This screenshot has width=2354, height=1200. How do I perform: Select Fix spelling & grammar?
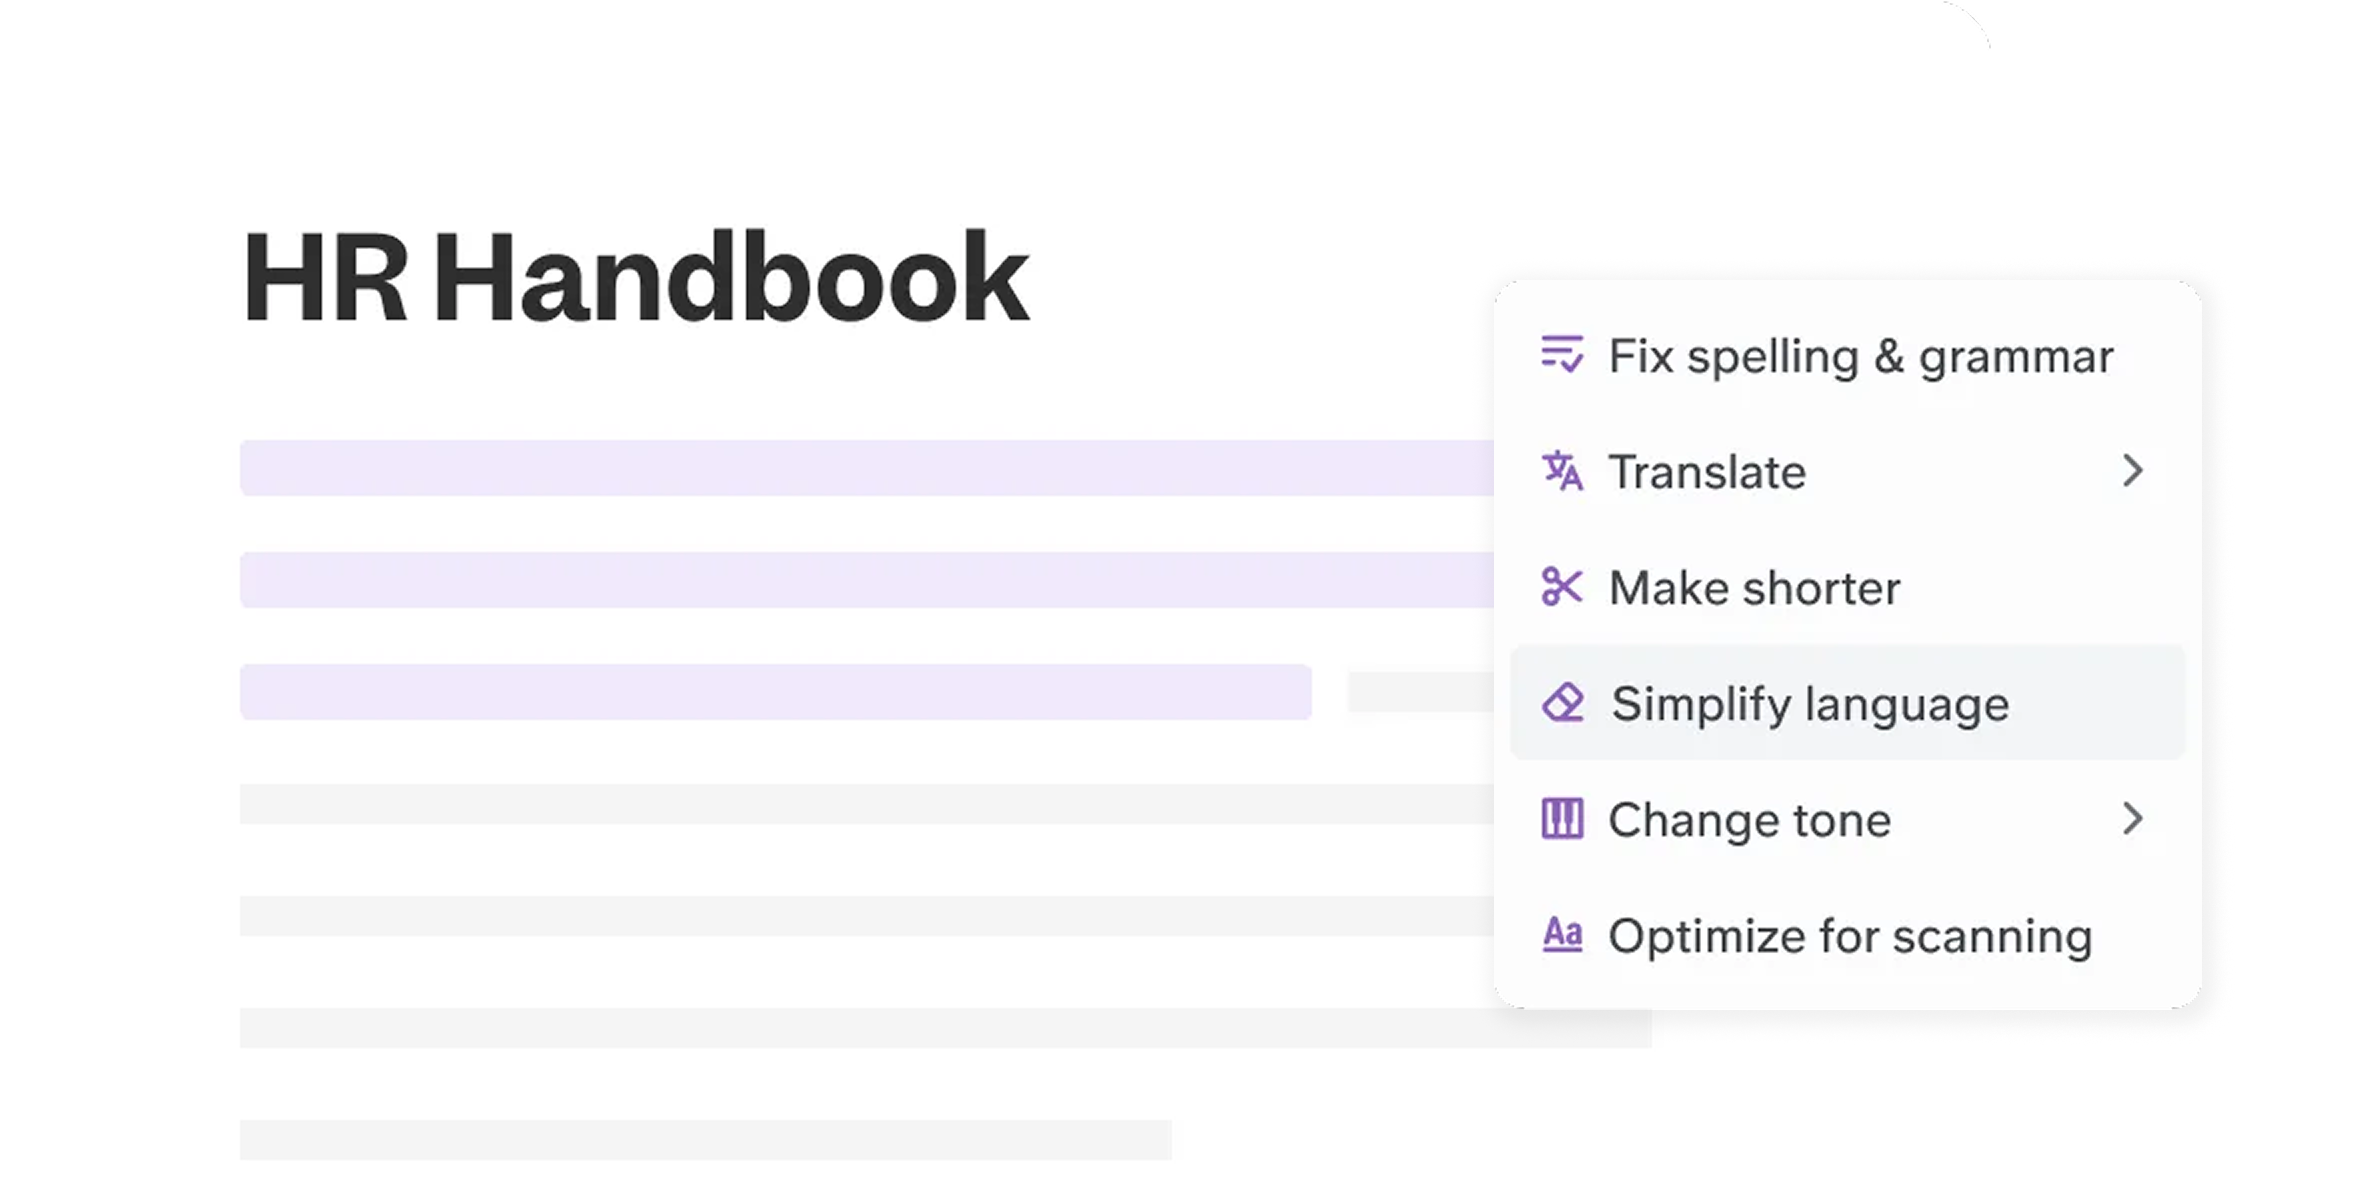tap(1860, 356)
